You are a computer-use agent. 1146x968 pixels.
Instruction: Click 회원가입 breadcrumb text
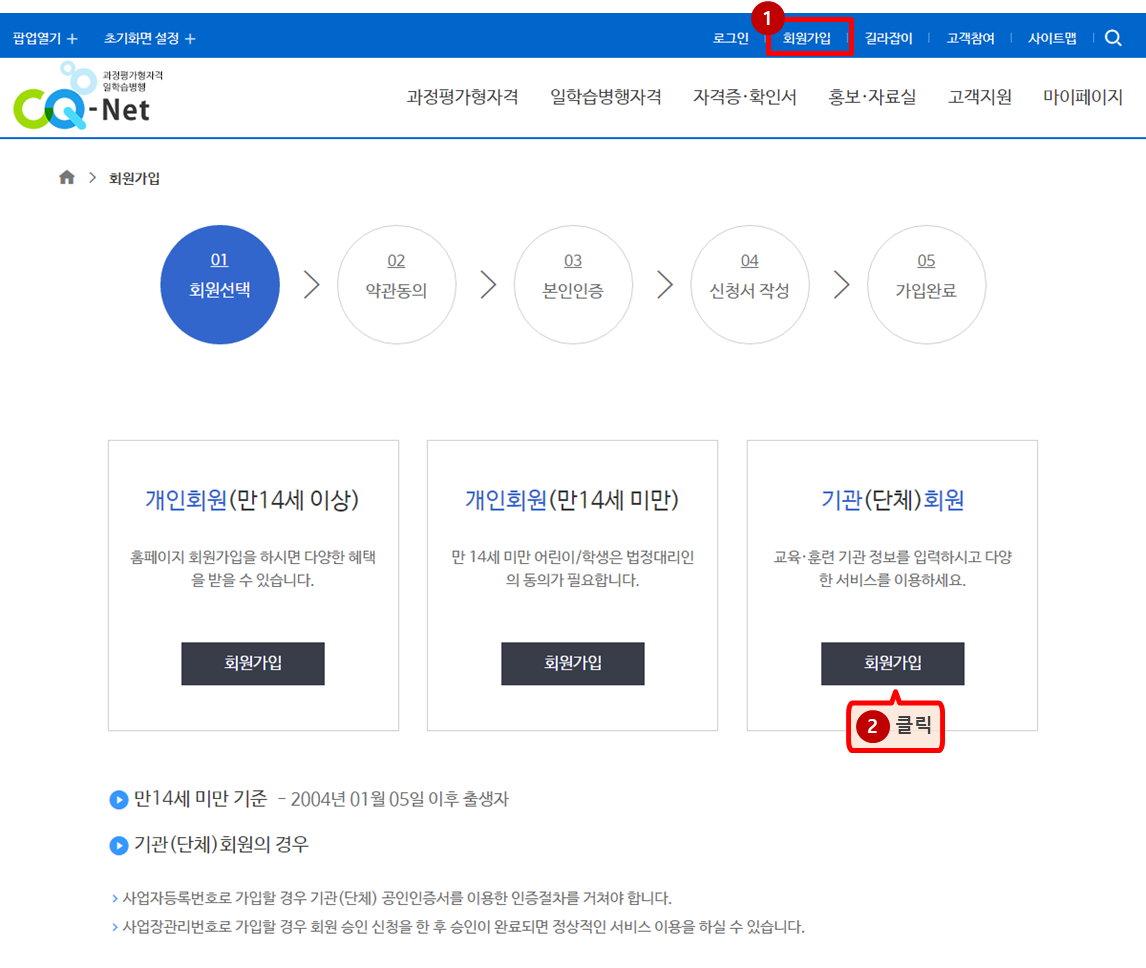pos(134,178)
